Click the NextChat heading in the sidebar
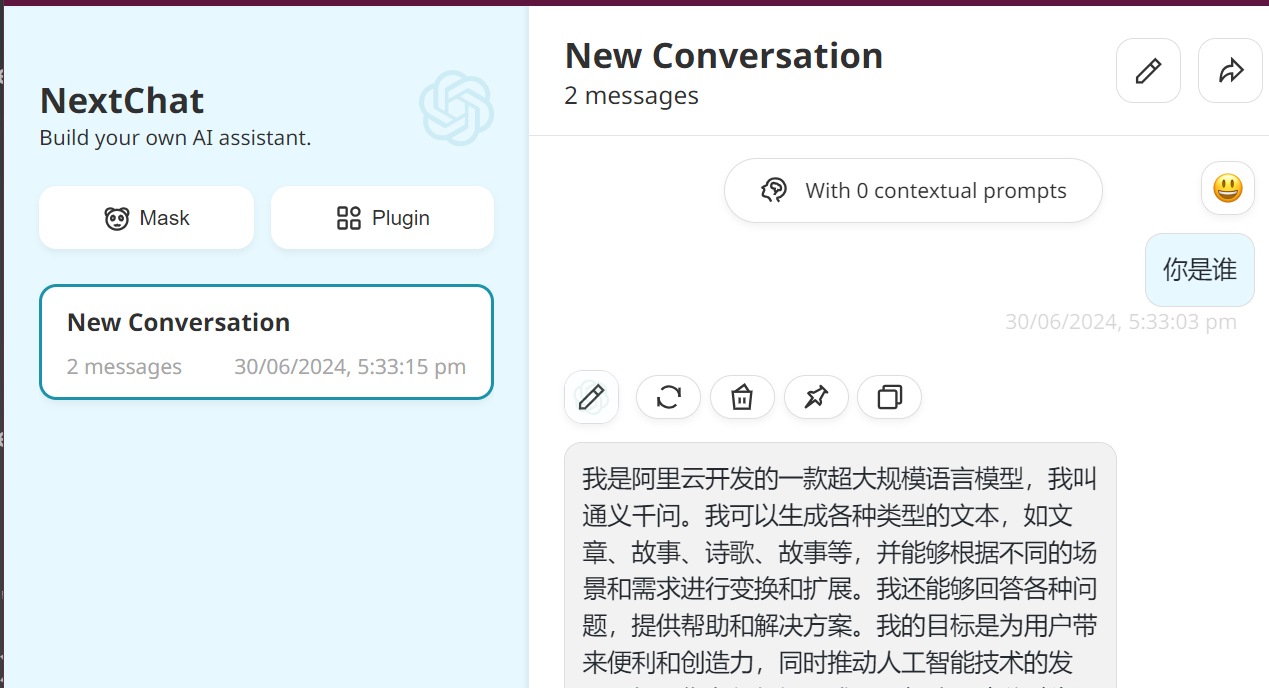The image size is (1269, 688). click(122, 101)
